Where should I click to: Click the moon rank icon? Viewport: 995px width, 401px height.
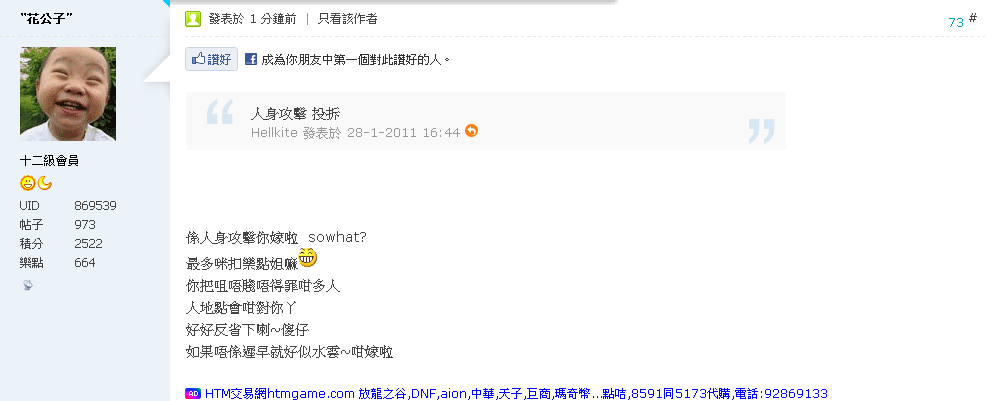44,183
